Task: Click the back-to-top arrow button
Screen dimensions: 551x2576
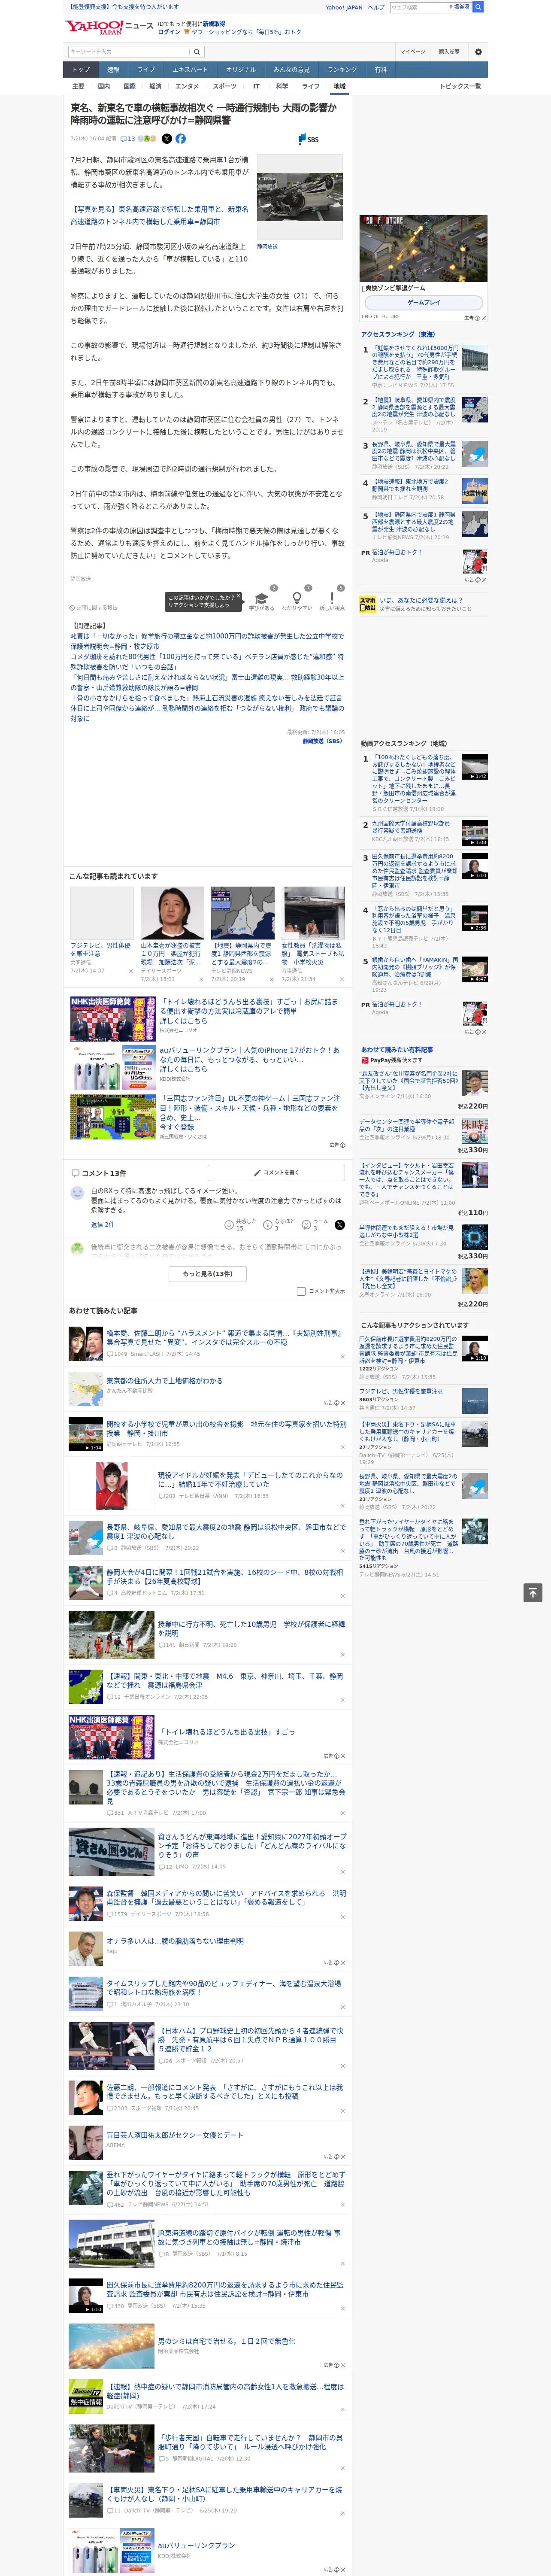Action: 533,1593
